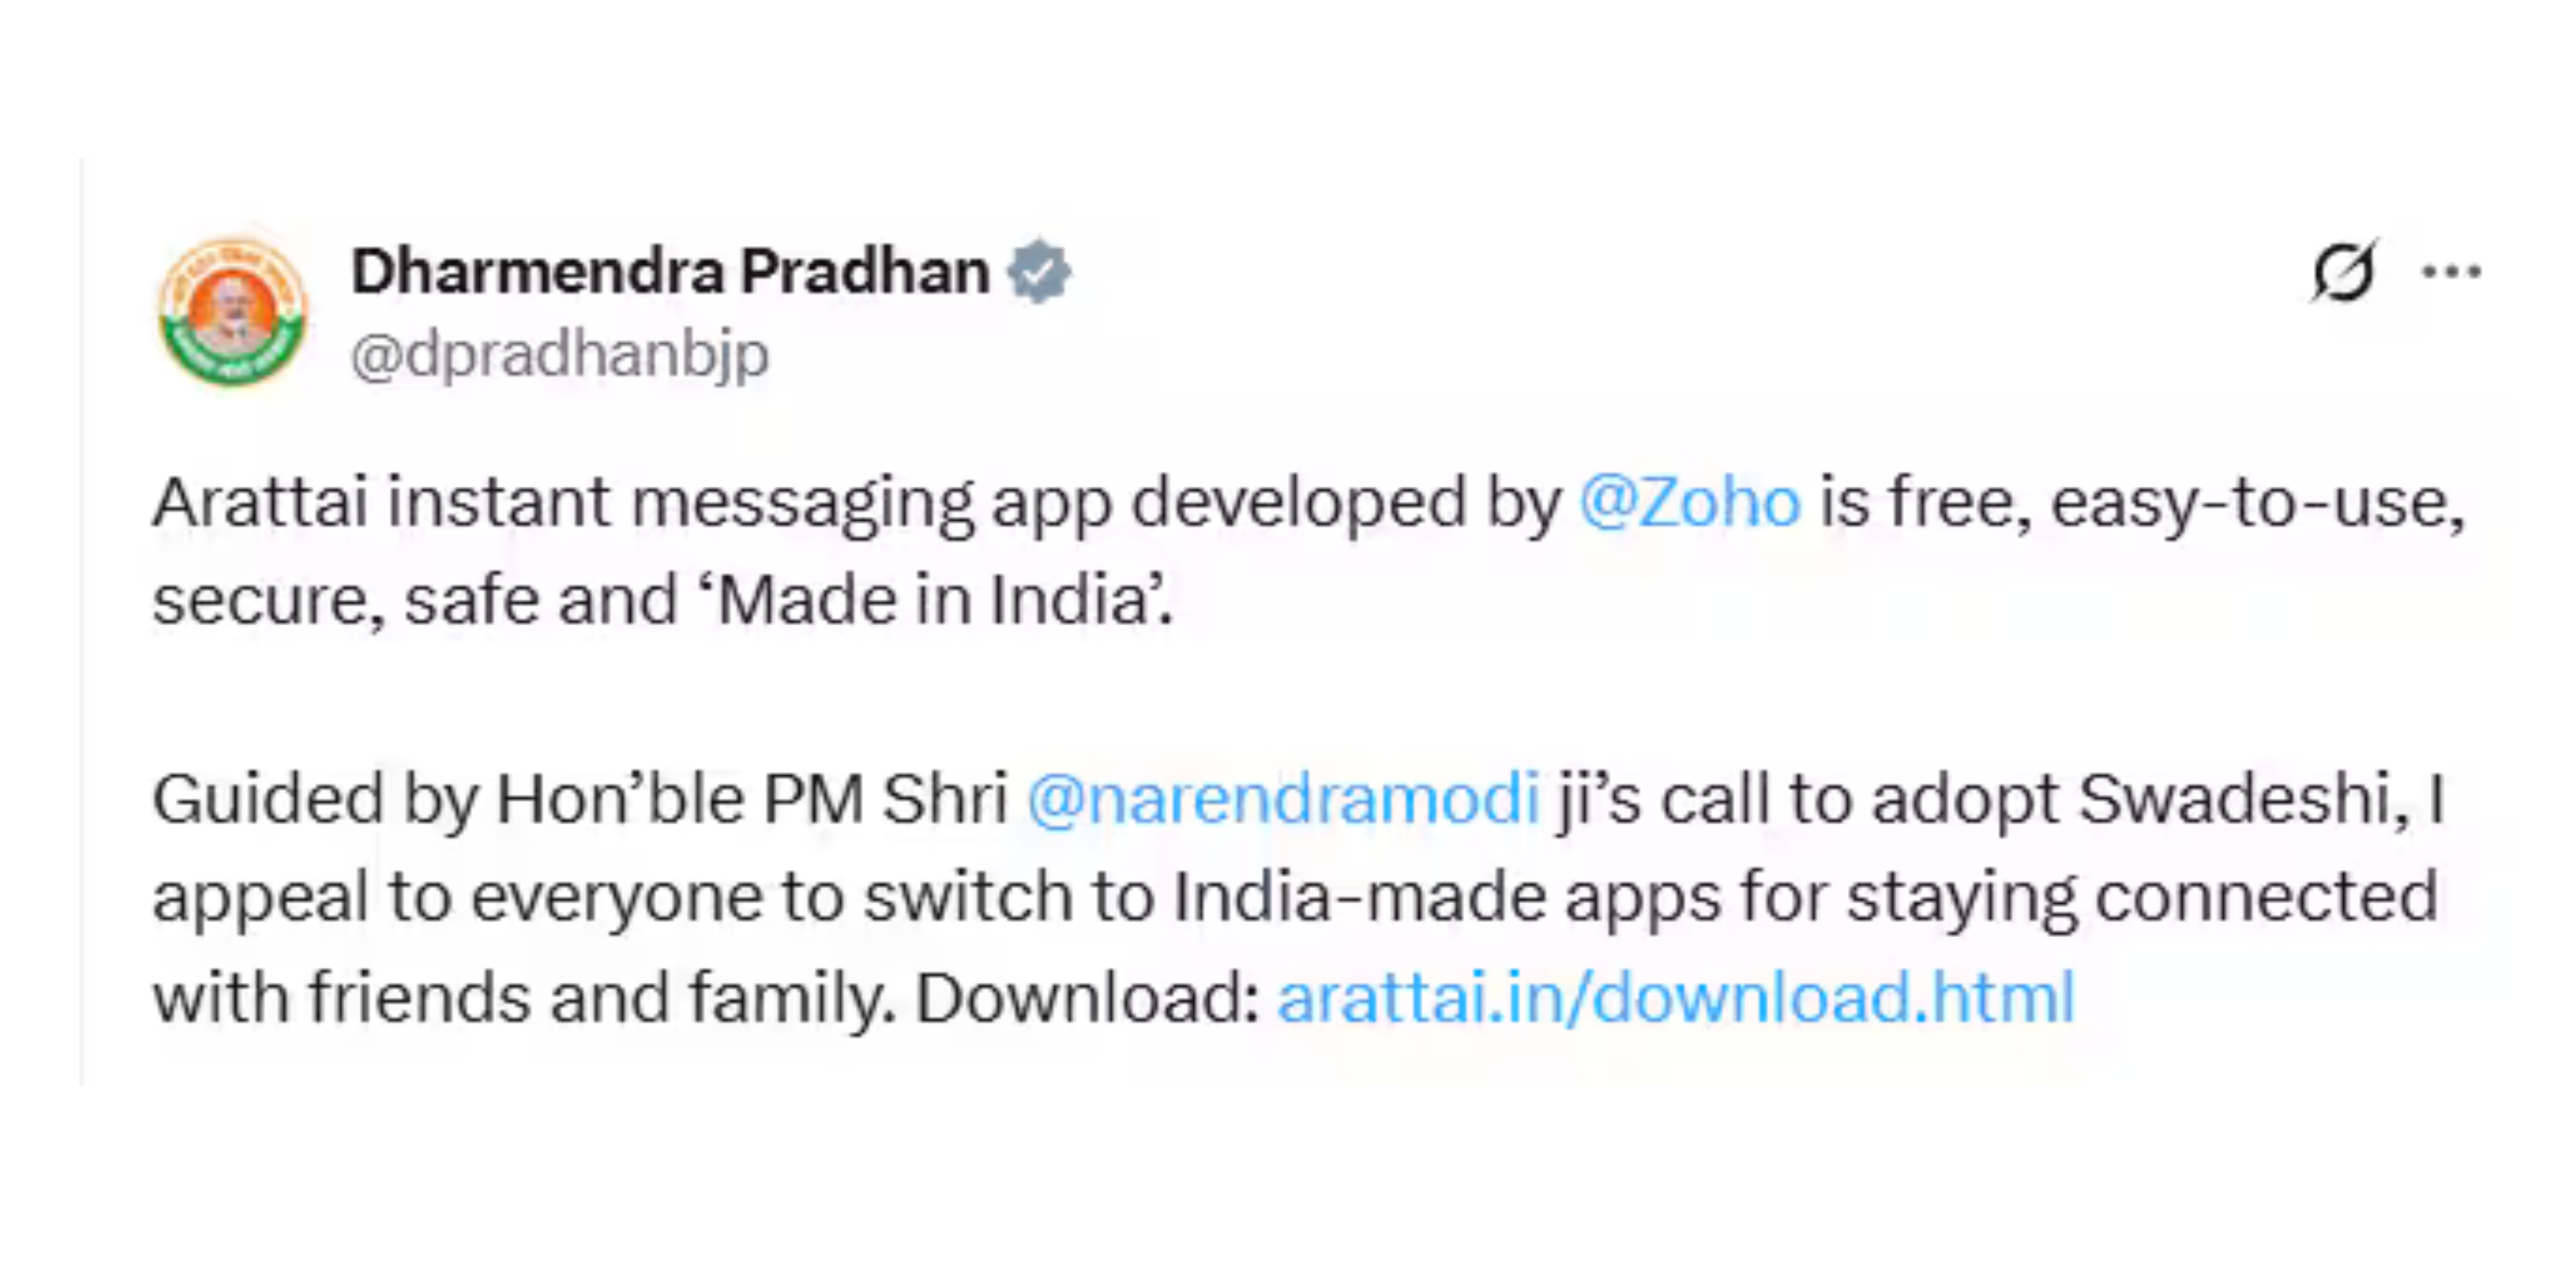Open the @dpradhanbjp handle link
Screen dimensions: 2560x1280
tap(560, 355)
